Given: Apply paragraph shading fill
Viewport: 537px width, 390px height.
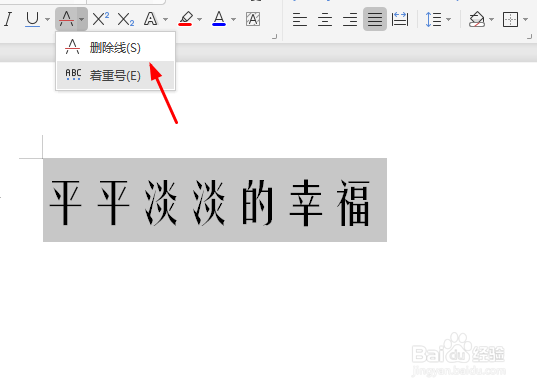Looking at the screenshot, I should [477, 19].
